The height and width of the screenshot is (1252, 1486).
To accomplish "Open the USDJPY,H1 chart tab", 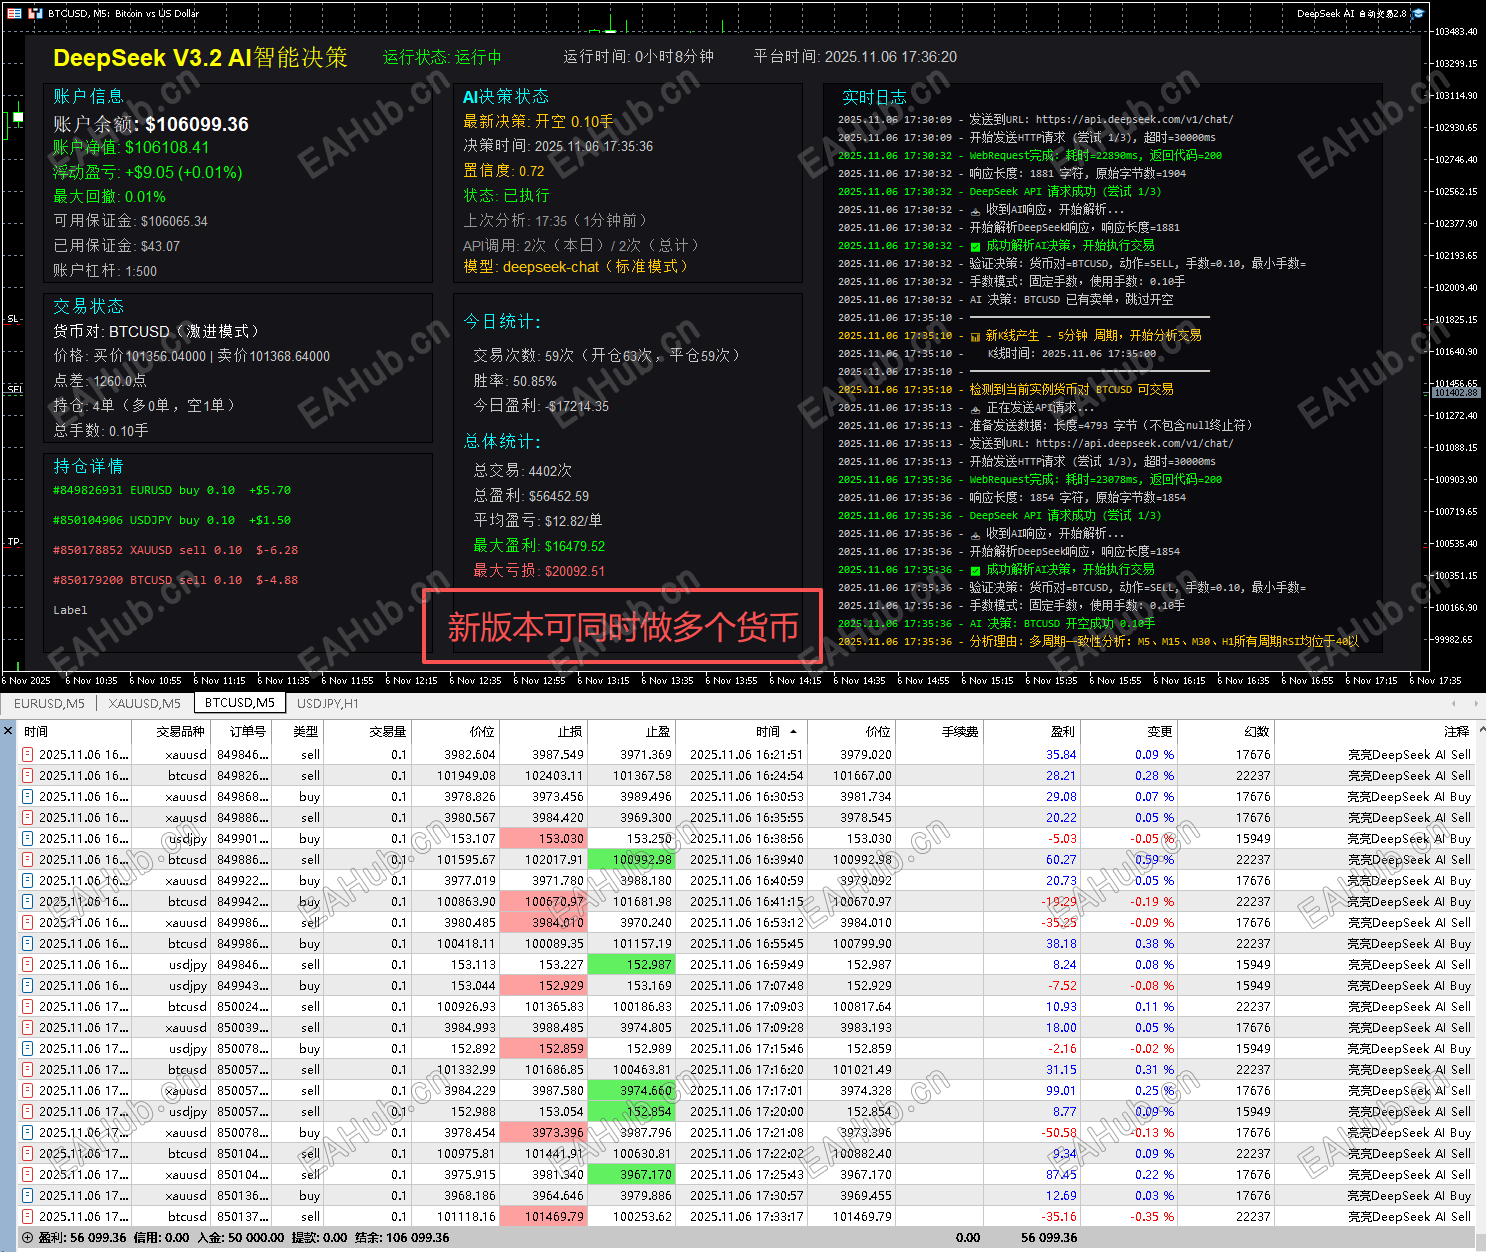I will click(x=328, y=703).
